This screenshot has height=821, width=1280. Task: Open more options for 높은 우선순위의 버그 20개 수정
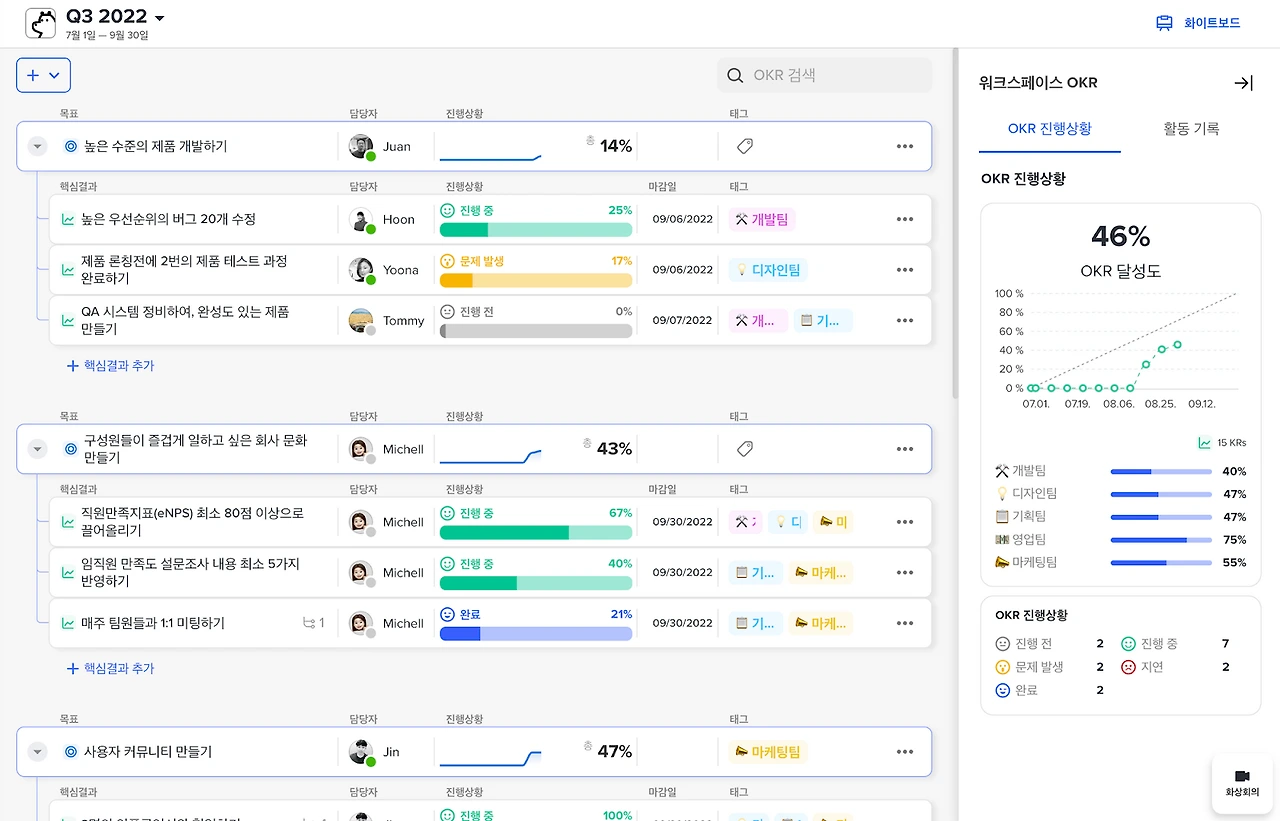tap(905, 219)
